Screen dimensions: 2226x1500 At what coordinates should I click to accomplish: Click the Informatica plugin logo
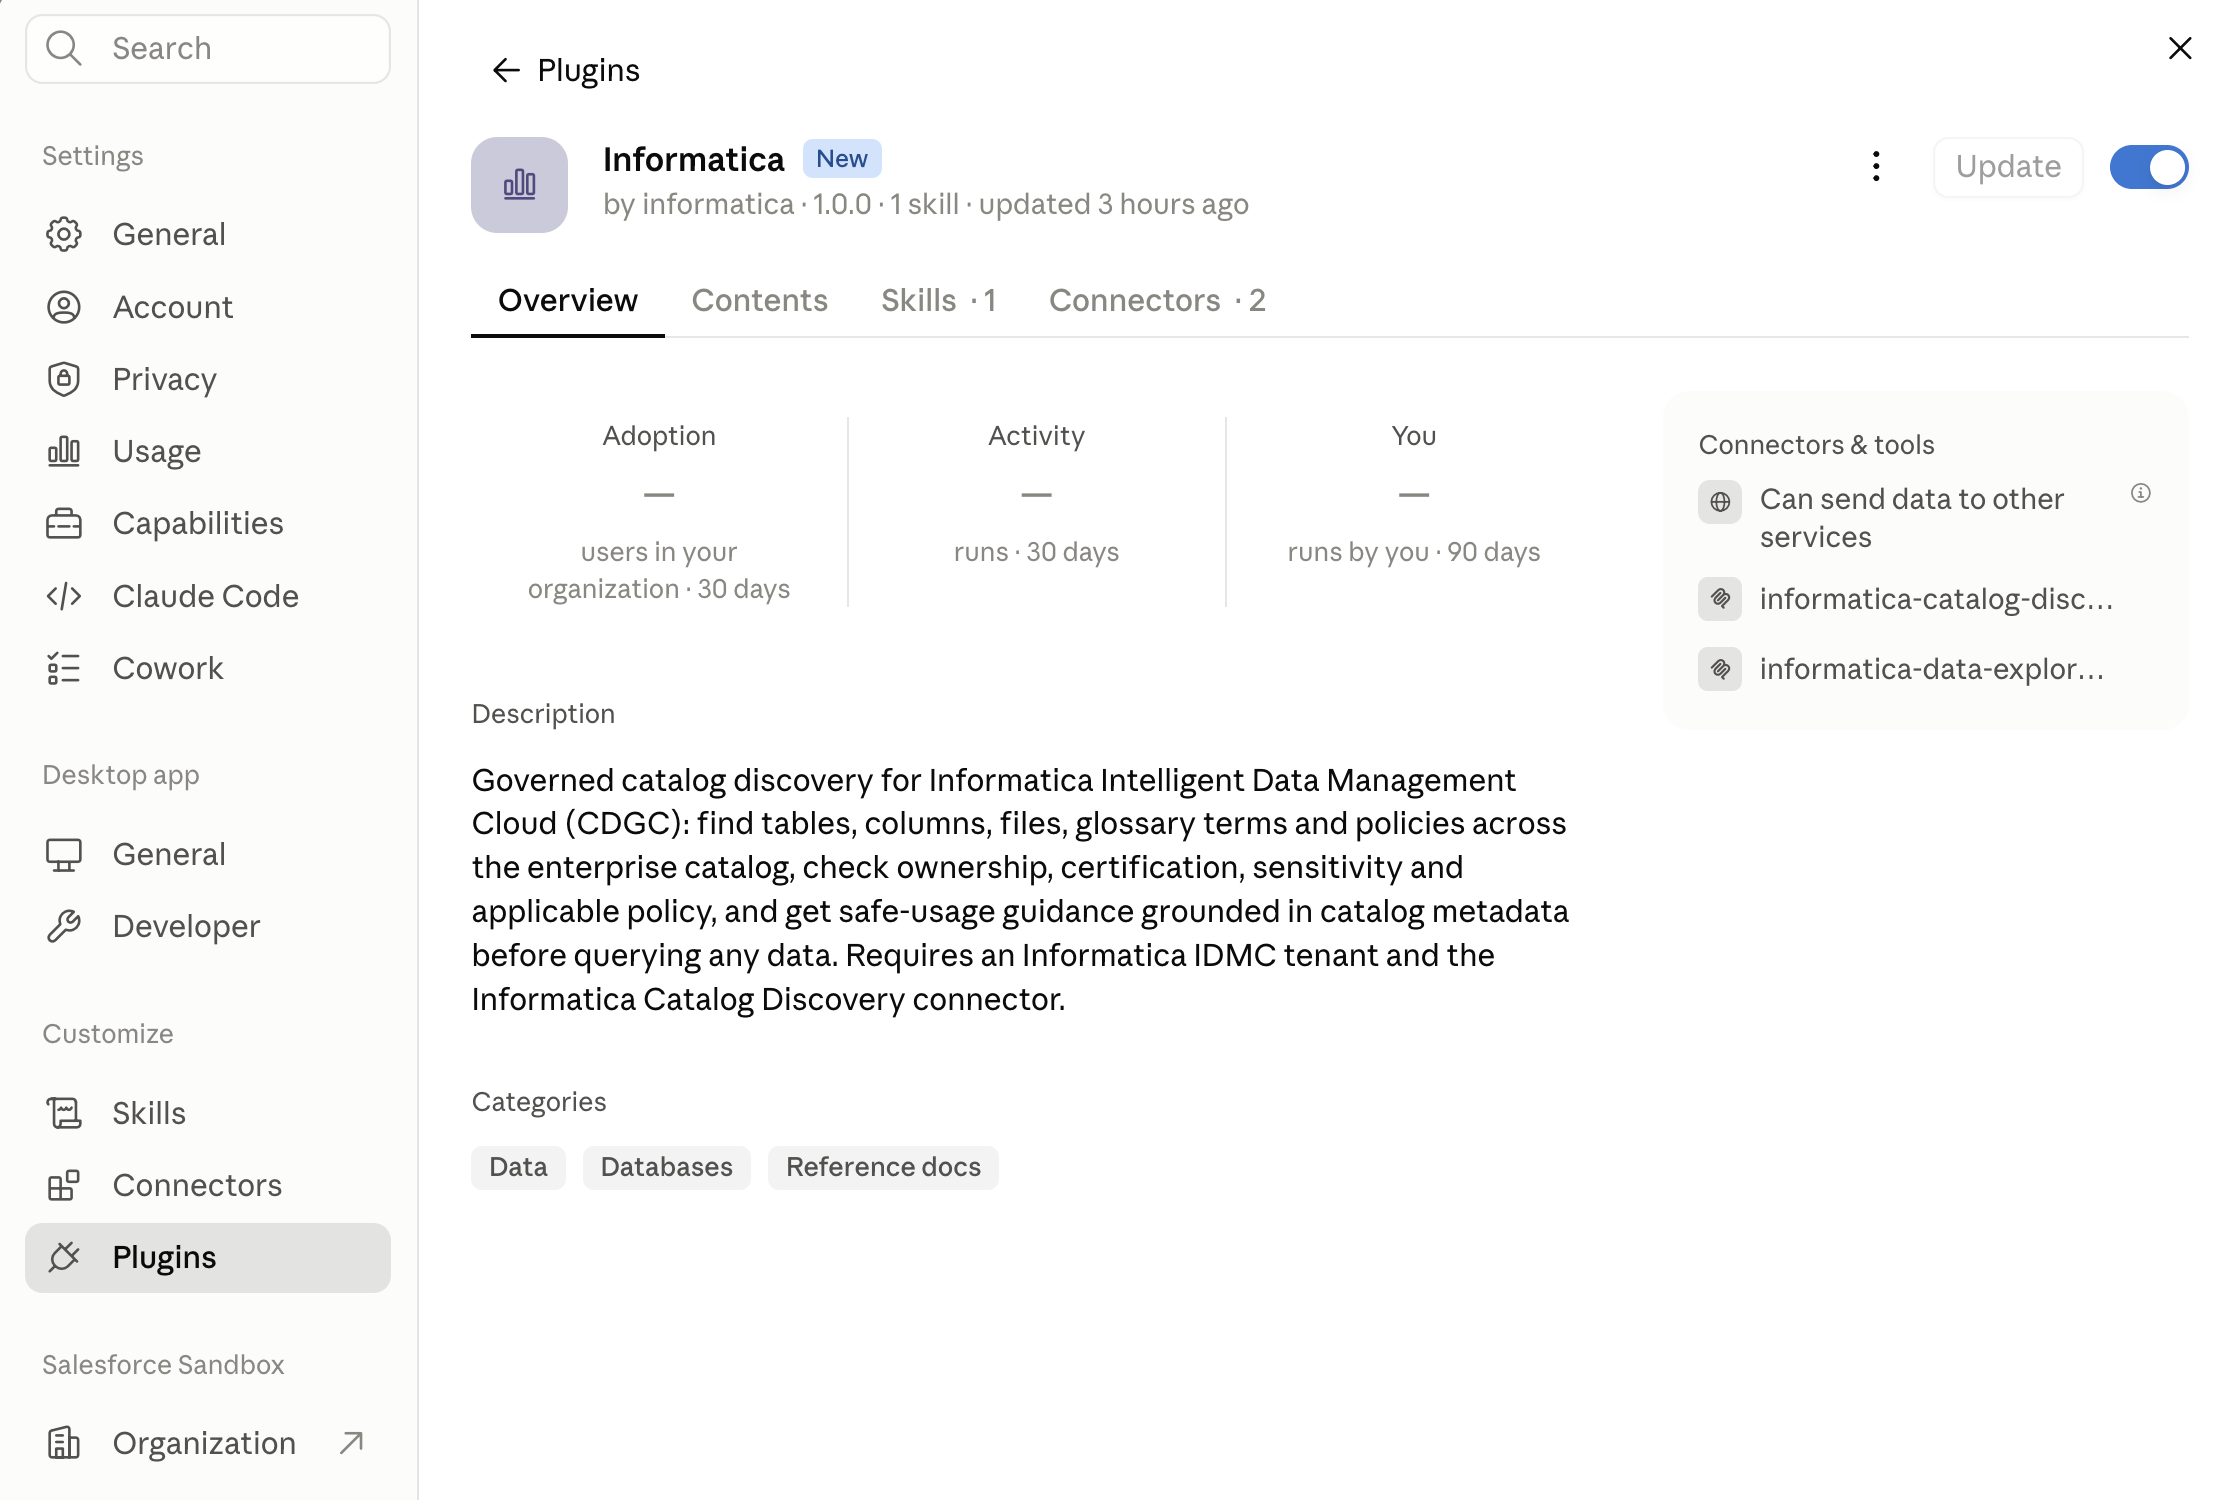pyautogui.click(x=519, y=185)
